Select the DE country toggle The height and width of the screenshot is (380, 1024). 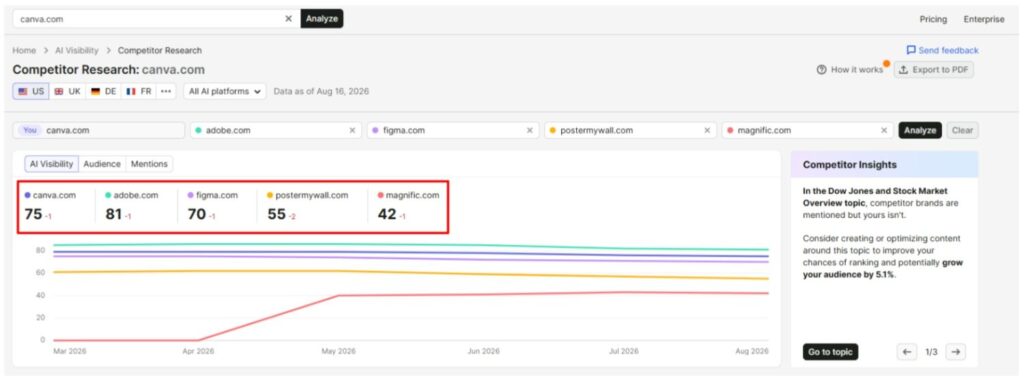[x=104, y=91]
